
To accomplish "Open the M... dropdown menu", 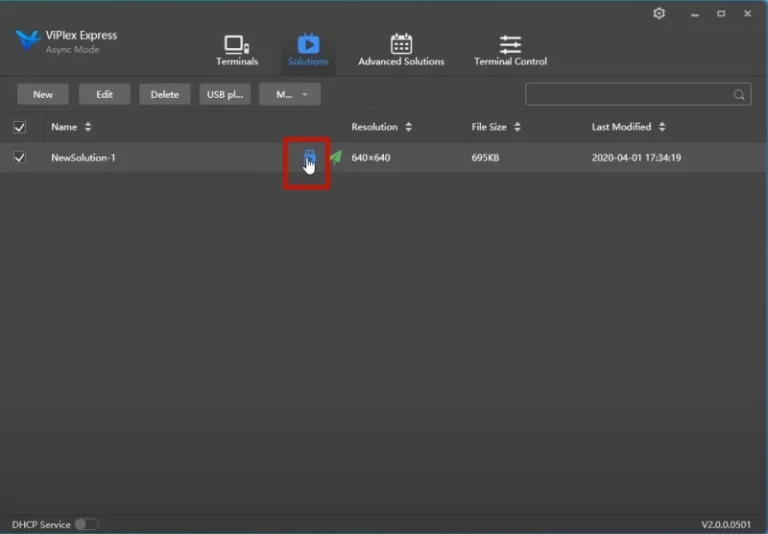I will 290,94.
